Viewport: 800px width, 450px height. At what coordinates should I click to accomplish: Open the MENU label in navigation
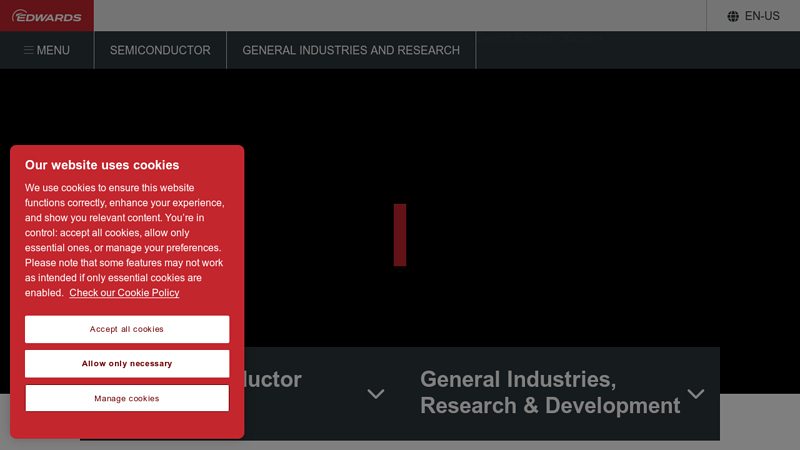tap(53, 50)
